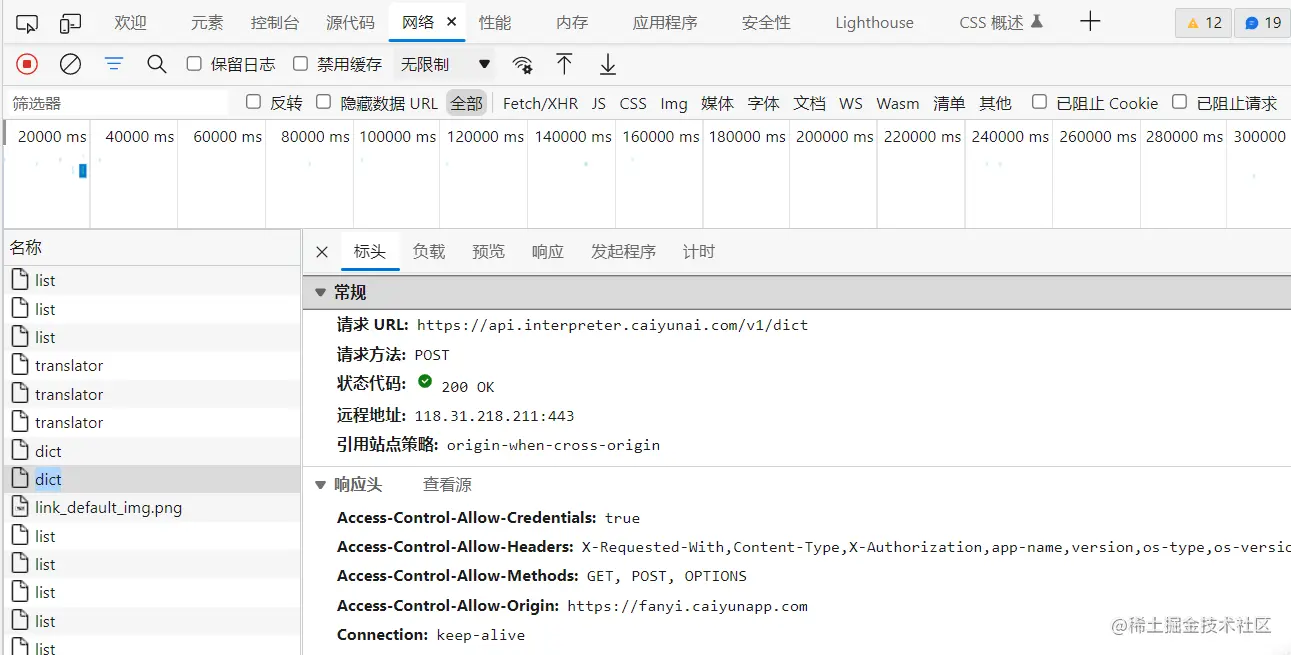Select link_default_img.png file icon
The width and height of the screenshot is (1291, 655).
[19, 507]
